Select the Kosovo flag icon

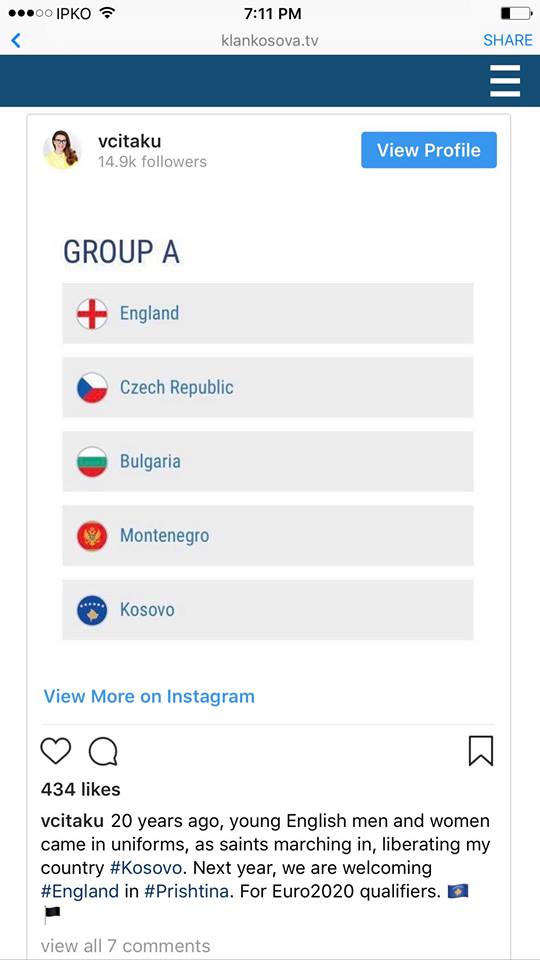(x=92, y=610)
